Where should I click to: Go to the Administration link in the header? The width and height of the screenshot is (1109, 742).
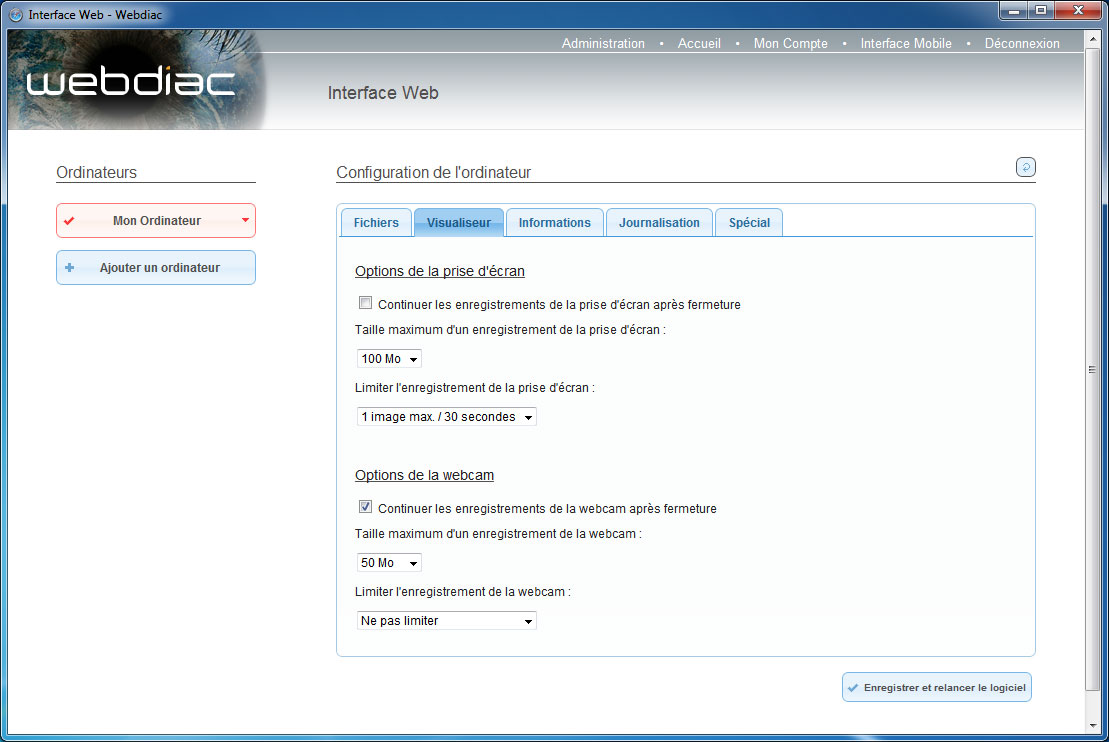(x=603, y=43)
